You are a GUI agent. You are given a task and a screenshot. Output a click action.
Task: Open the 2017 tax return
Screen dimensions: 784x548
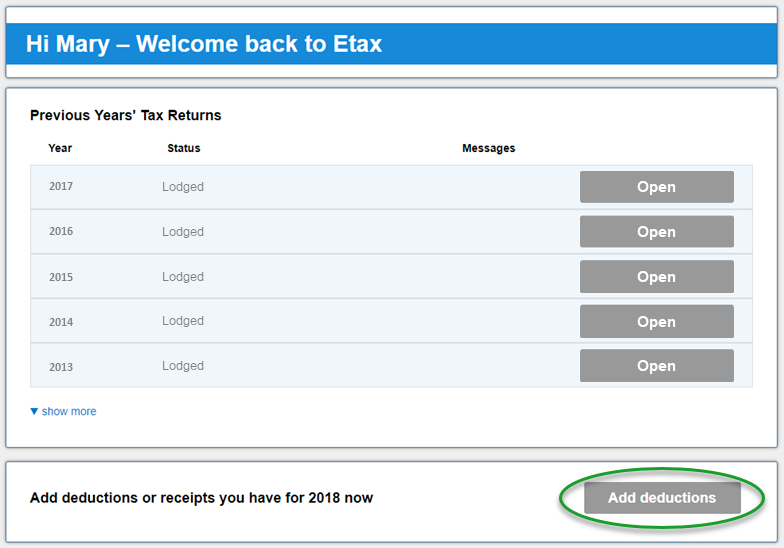656,187
